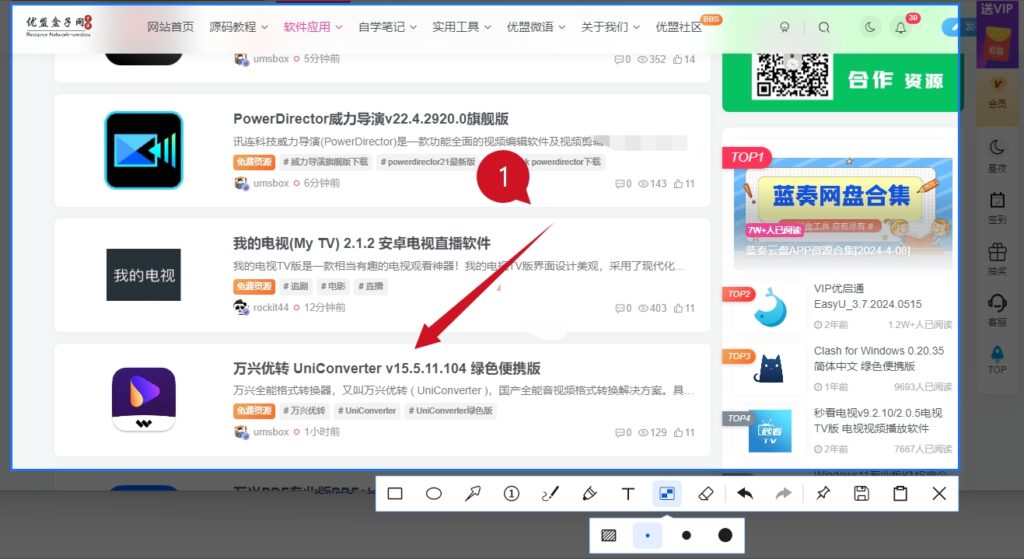
Task: Redo the annotation step
Action: [x=783, y=494]
